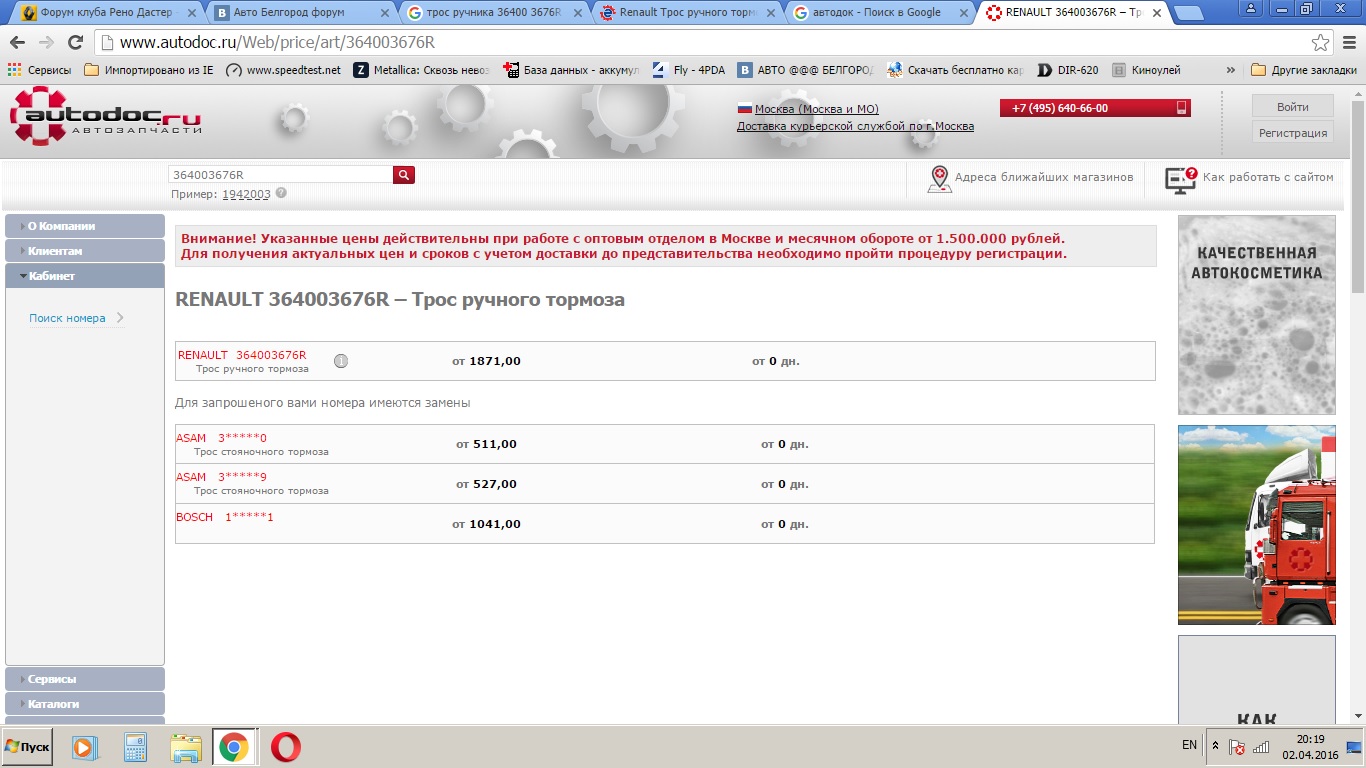The height and width of the screenshot is (768, 1366).
Task: Expand the Каталоги sidebar section
Action: [85, 704]
